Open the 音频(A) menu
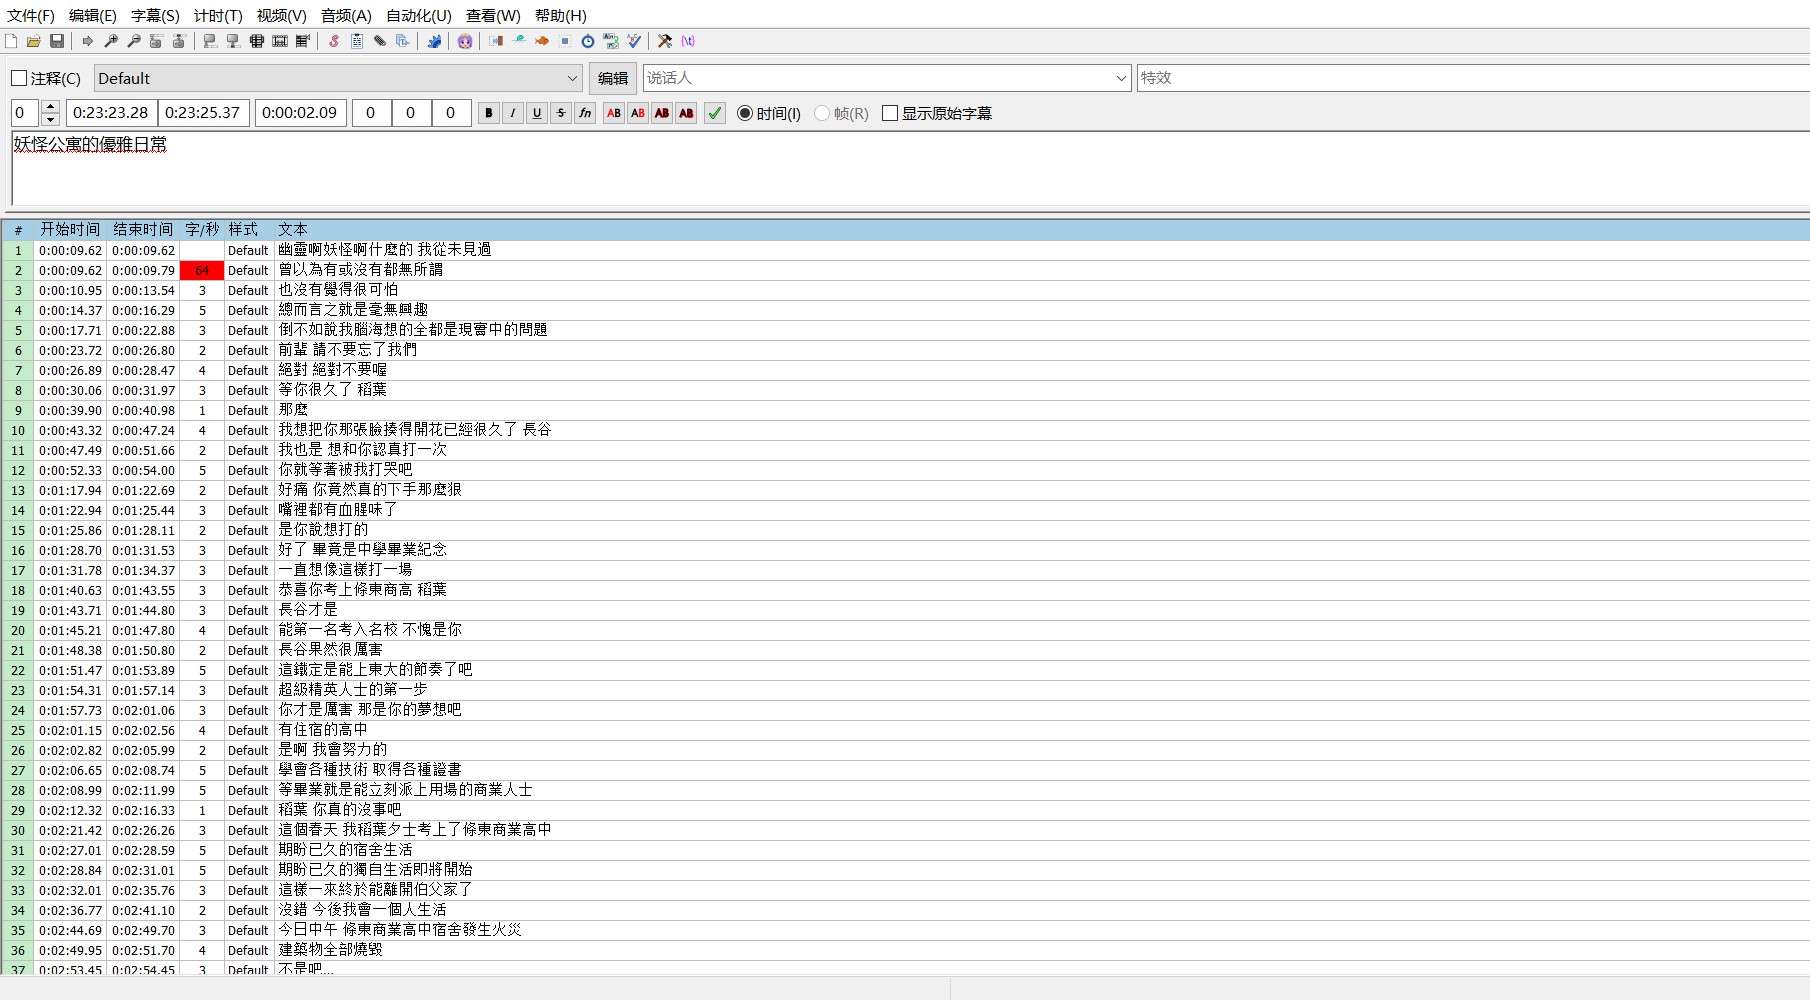Screen dimensions: 1810x1000 coord(346,16)
